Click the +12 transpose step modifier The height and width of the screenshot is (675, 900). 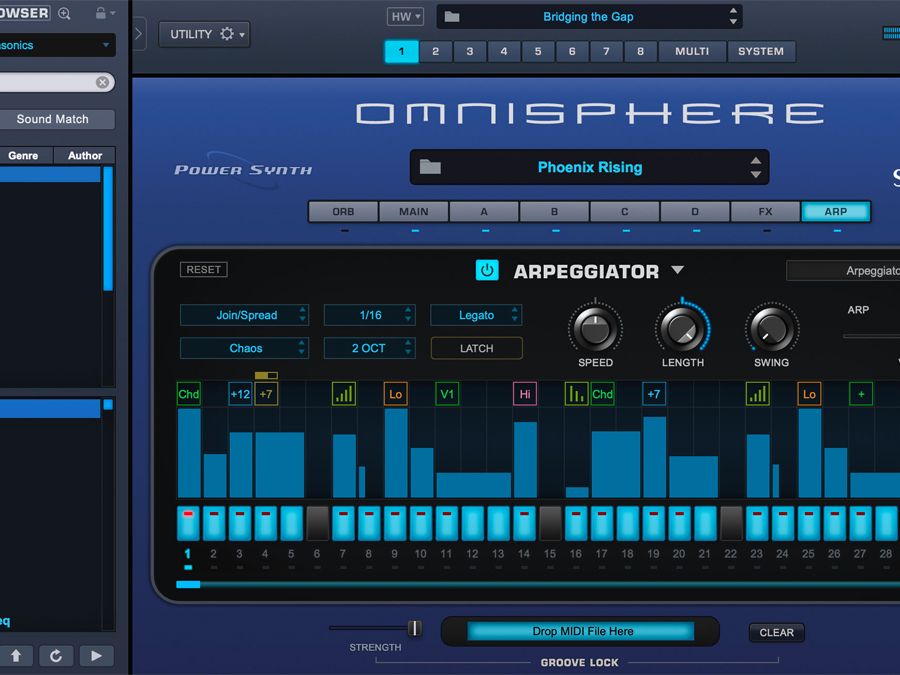240,394
